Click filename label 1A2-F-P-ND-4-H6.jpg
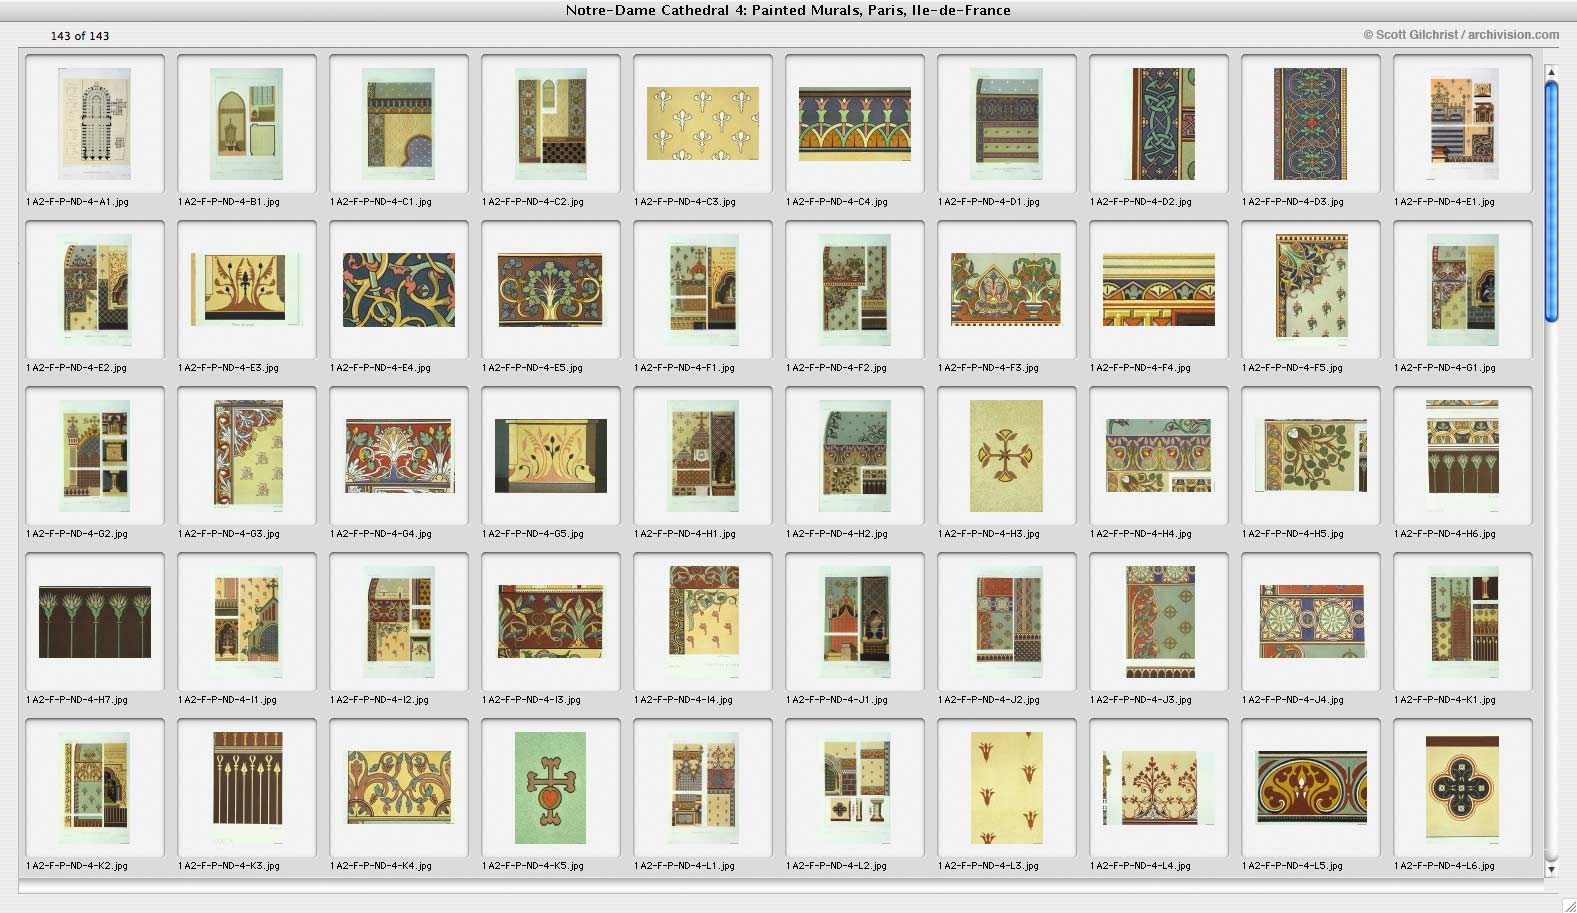The image size is (1577, 913). [x=1445, y=534]
